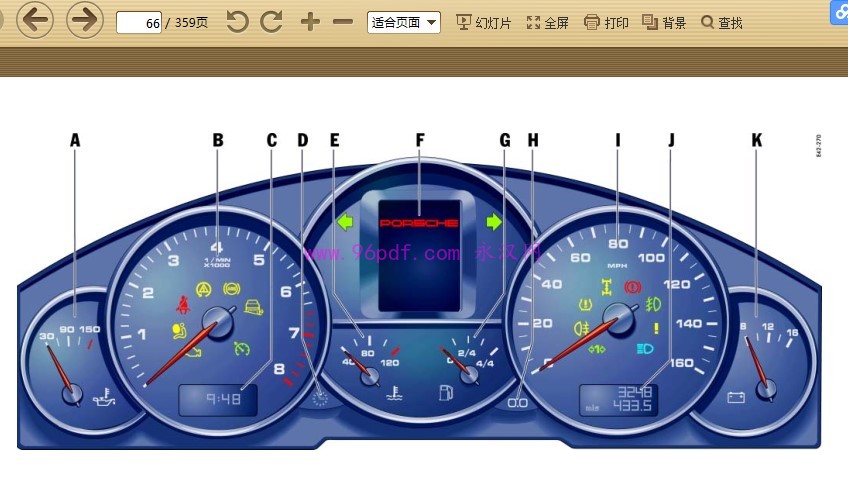
Task: Click the battery icon in the voltmeter
Action: (736, 397)
